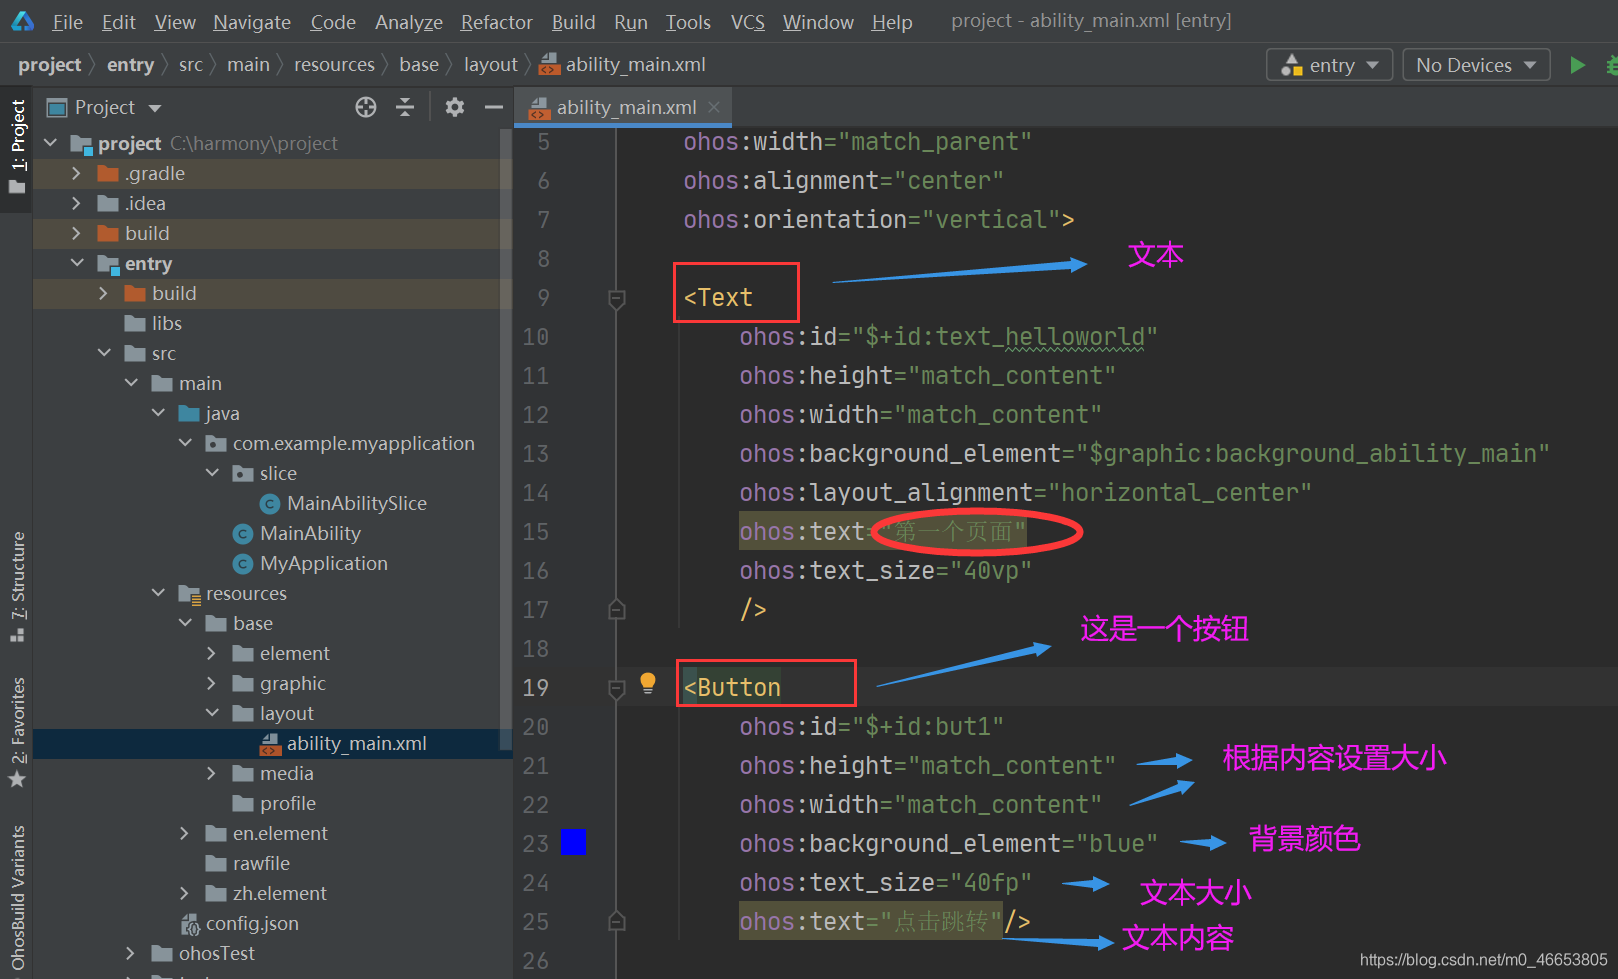
Task: Click fold marker at line 25
Action: point(617,921)
